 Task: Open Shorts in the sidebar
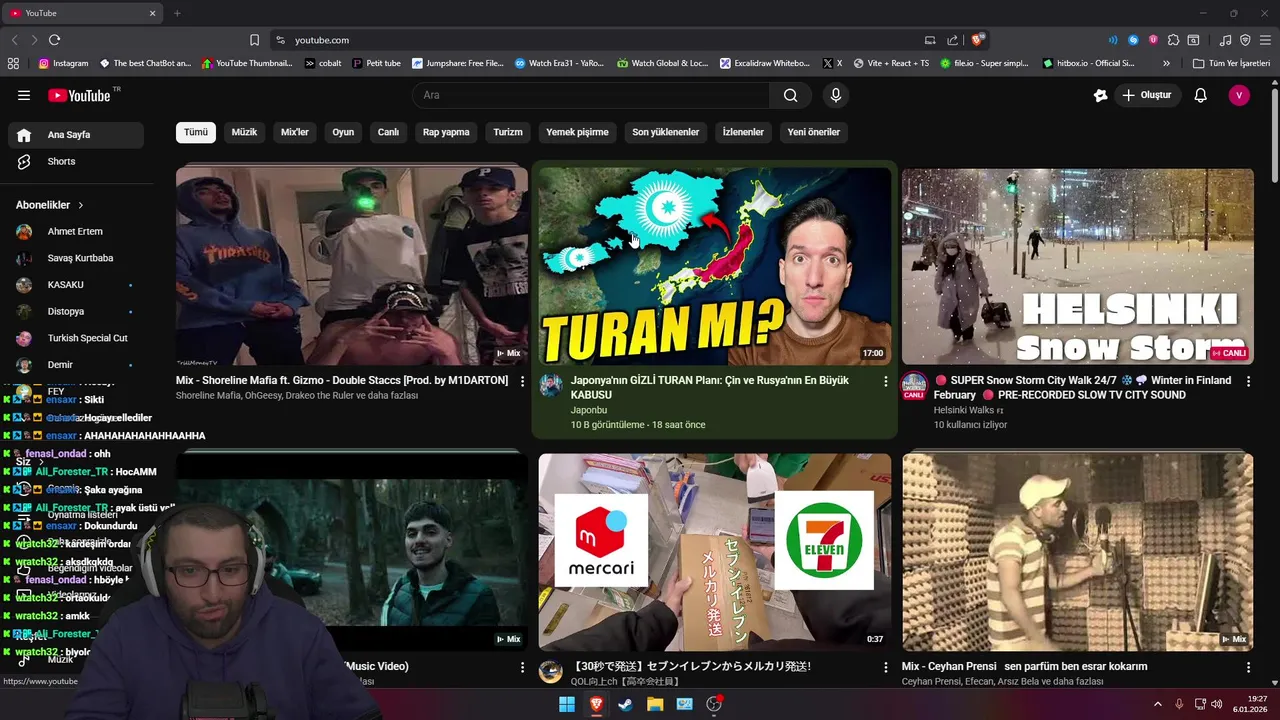tap(76, 161)
